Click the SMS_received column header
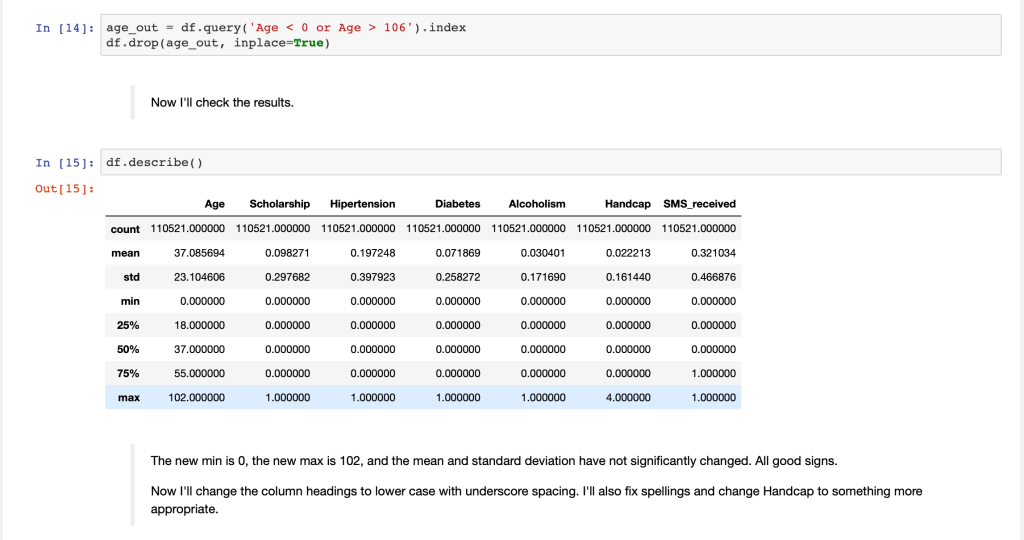Screen dimensions: 1024x540 coord(699,204)
